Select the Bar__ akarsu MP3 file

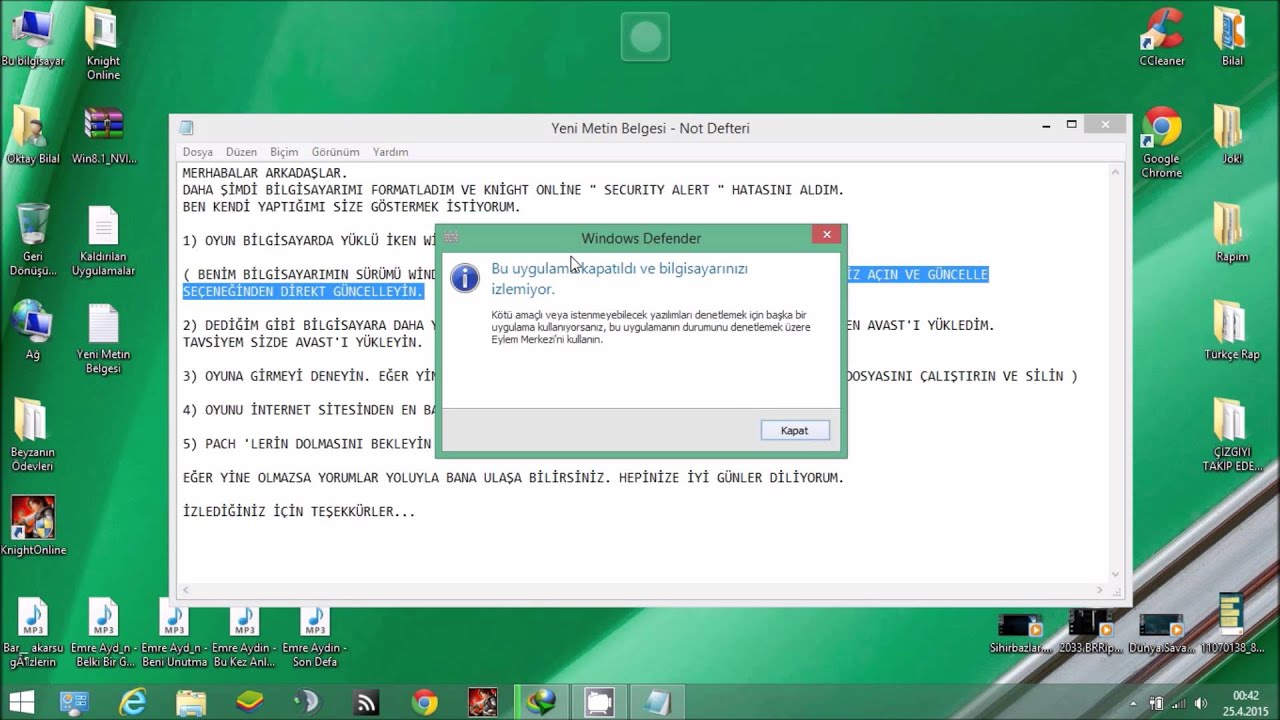(33, 634)
